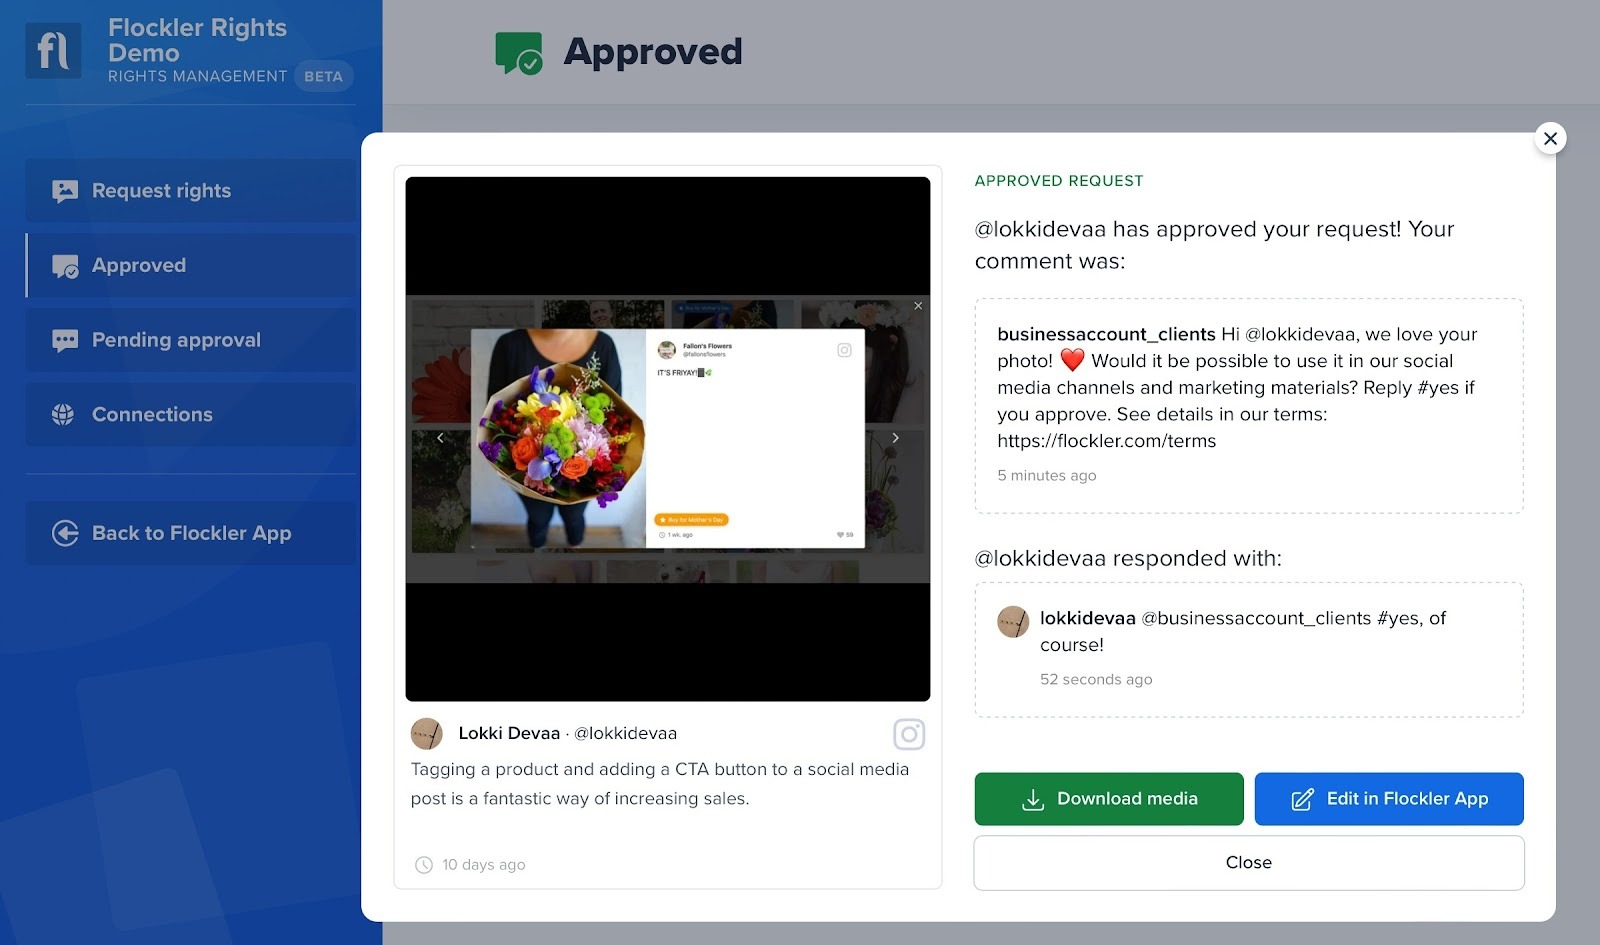1600x945 pixels.
Task: Click Lokki Devaa's profile avatar
Action: click(x=427, y=734)
